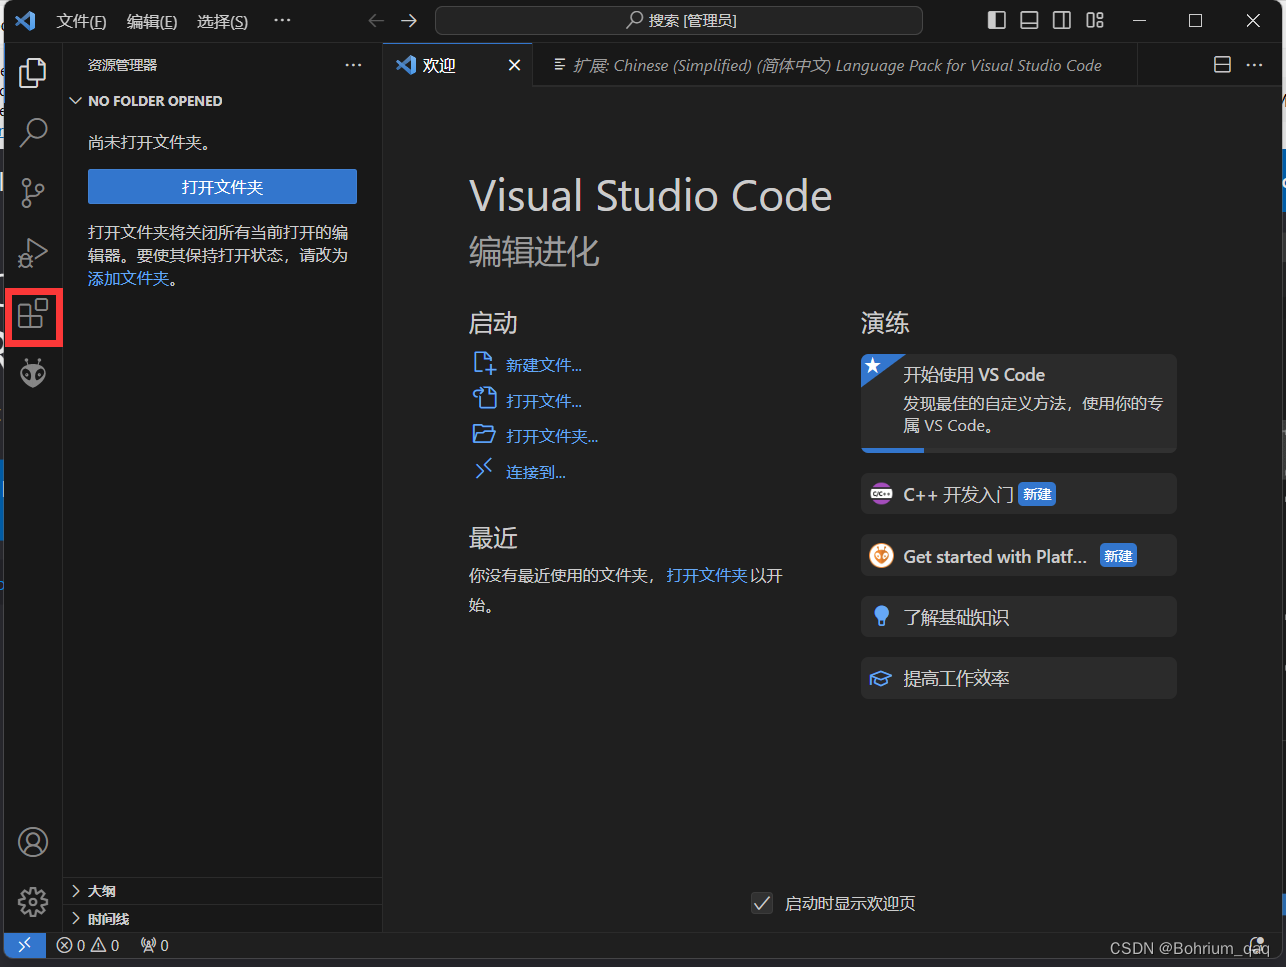
Task: Split the editor to the right
Action: 1222,64
